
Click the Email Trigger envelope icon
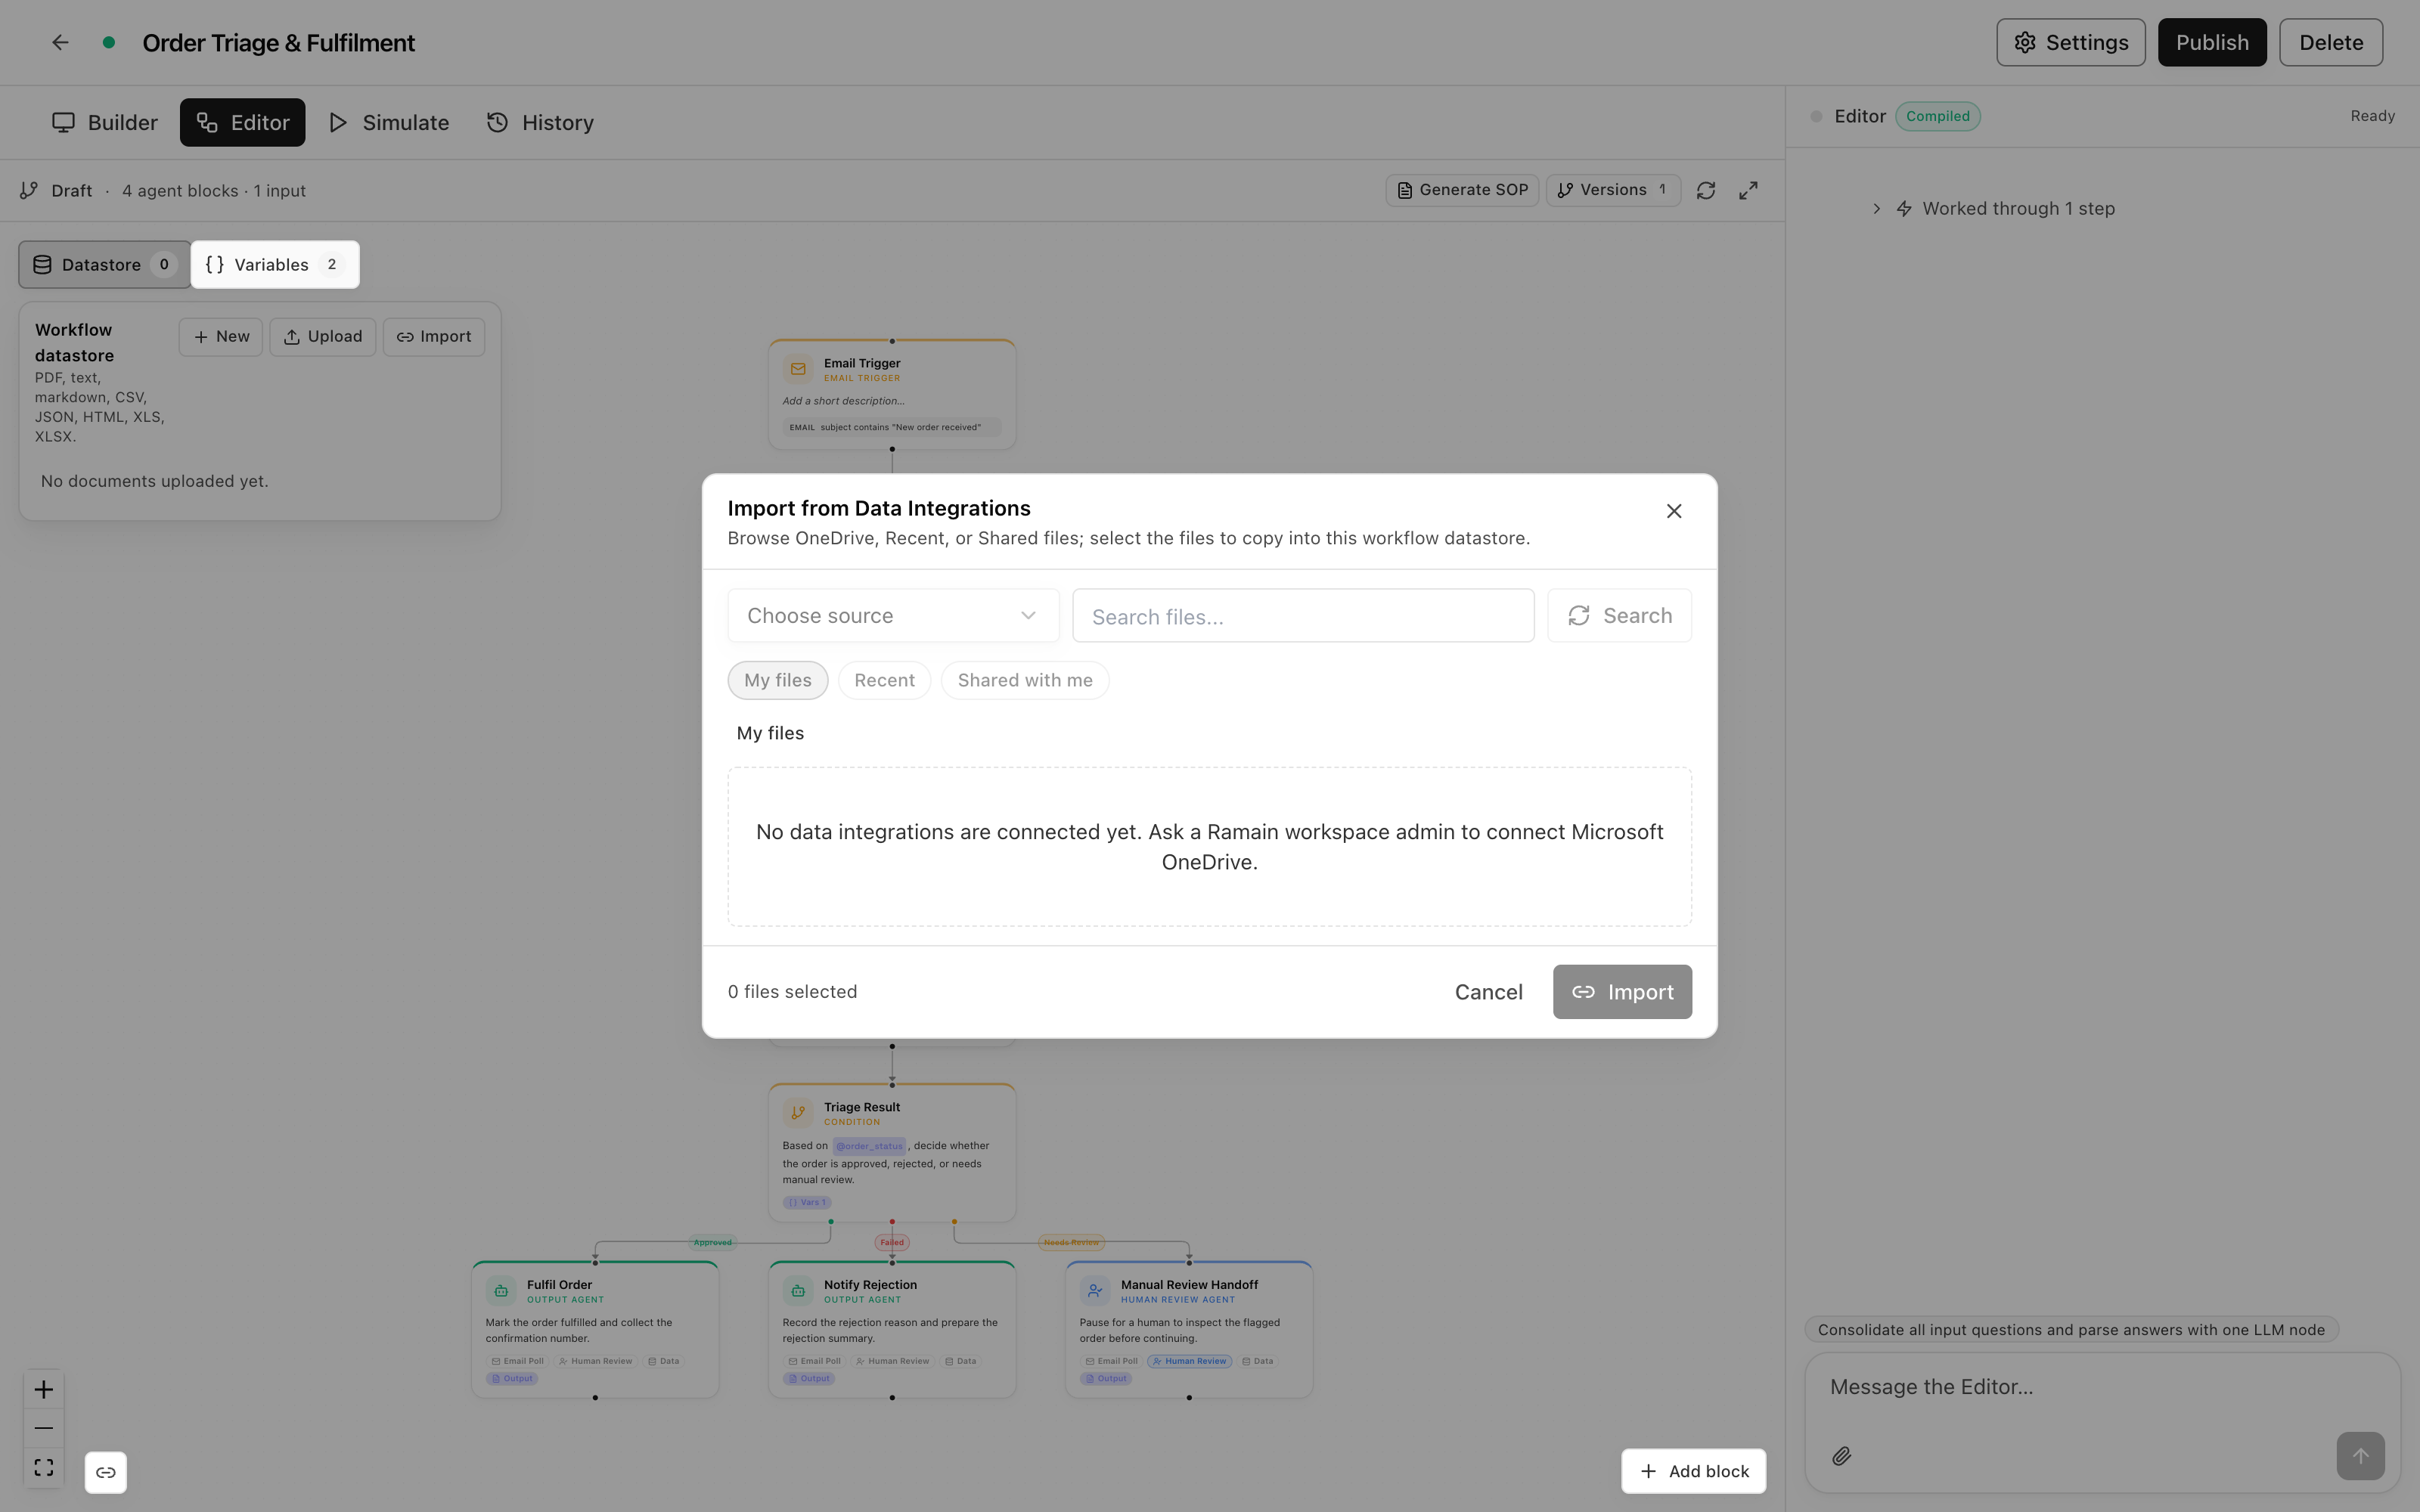(797, 369)
